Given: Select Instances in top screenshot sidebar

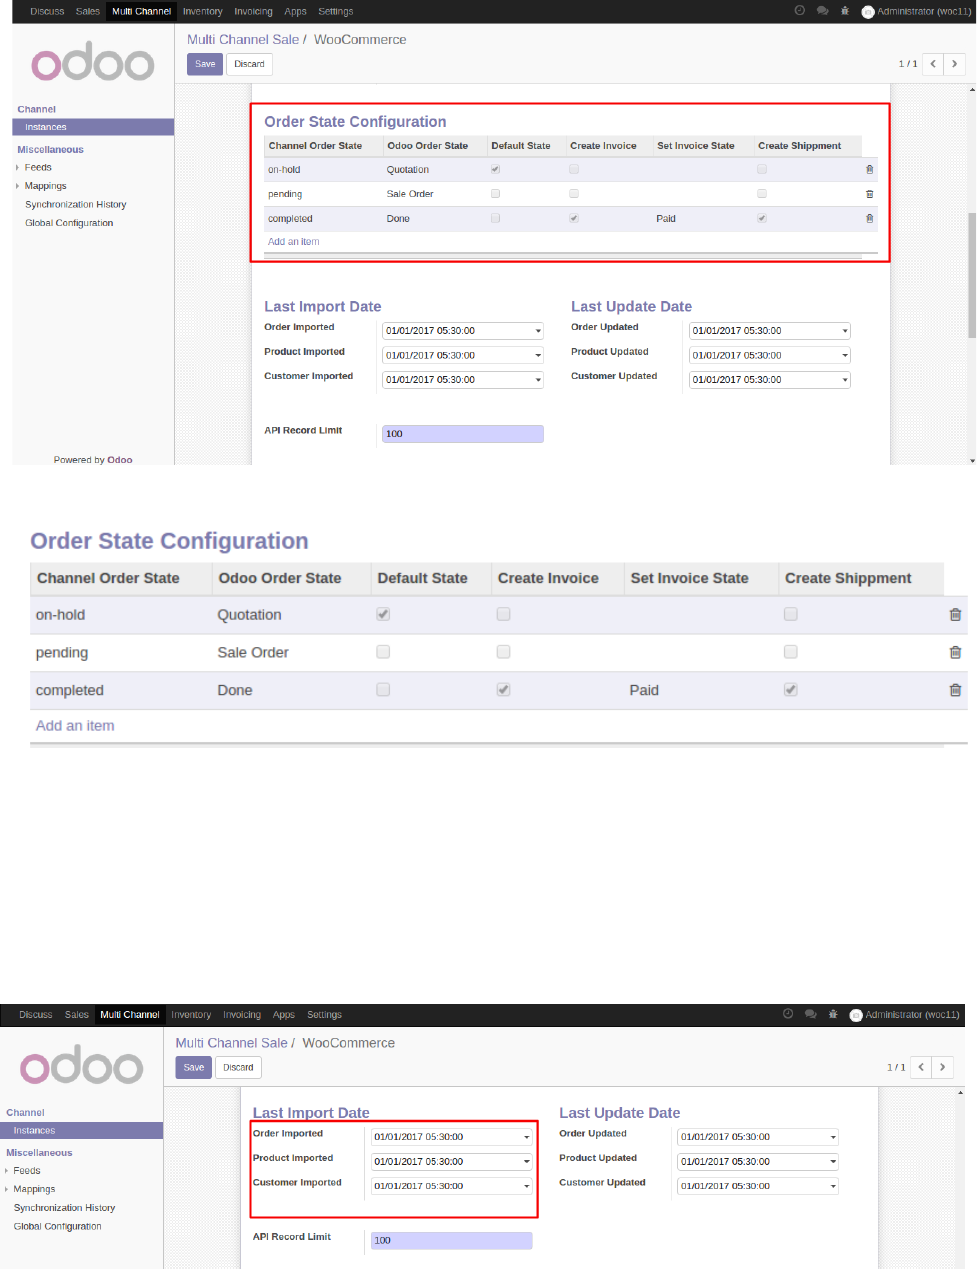Looking at the screenshot, I should click(93, 127).
